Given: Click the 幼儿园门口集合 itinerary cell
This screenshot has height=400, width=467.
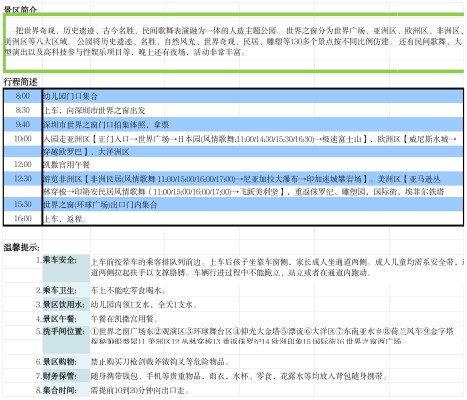Looking at the screenshot, I should tap(253, 96).
